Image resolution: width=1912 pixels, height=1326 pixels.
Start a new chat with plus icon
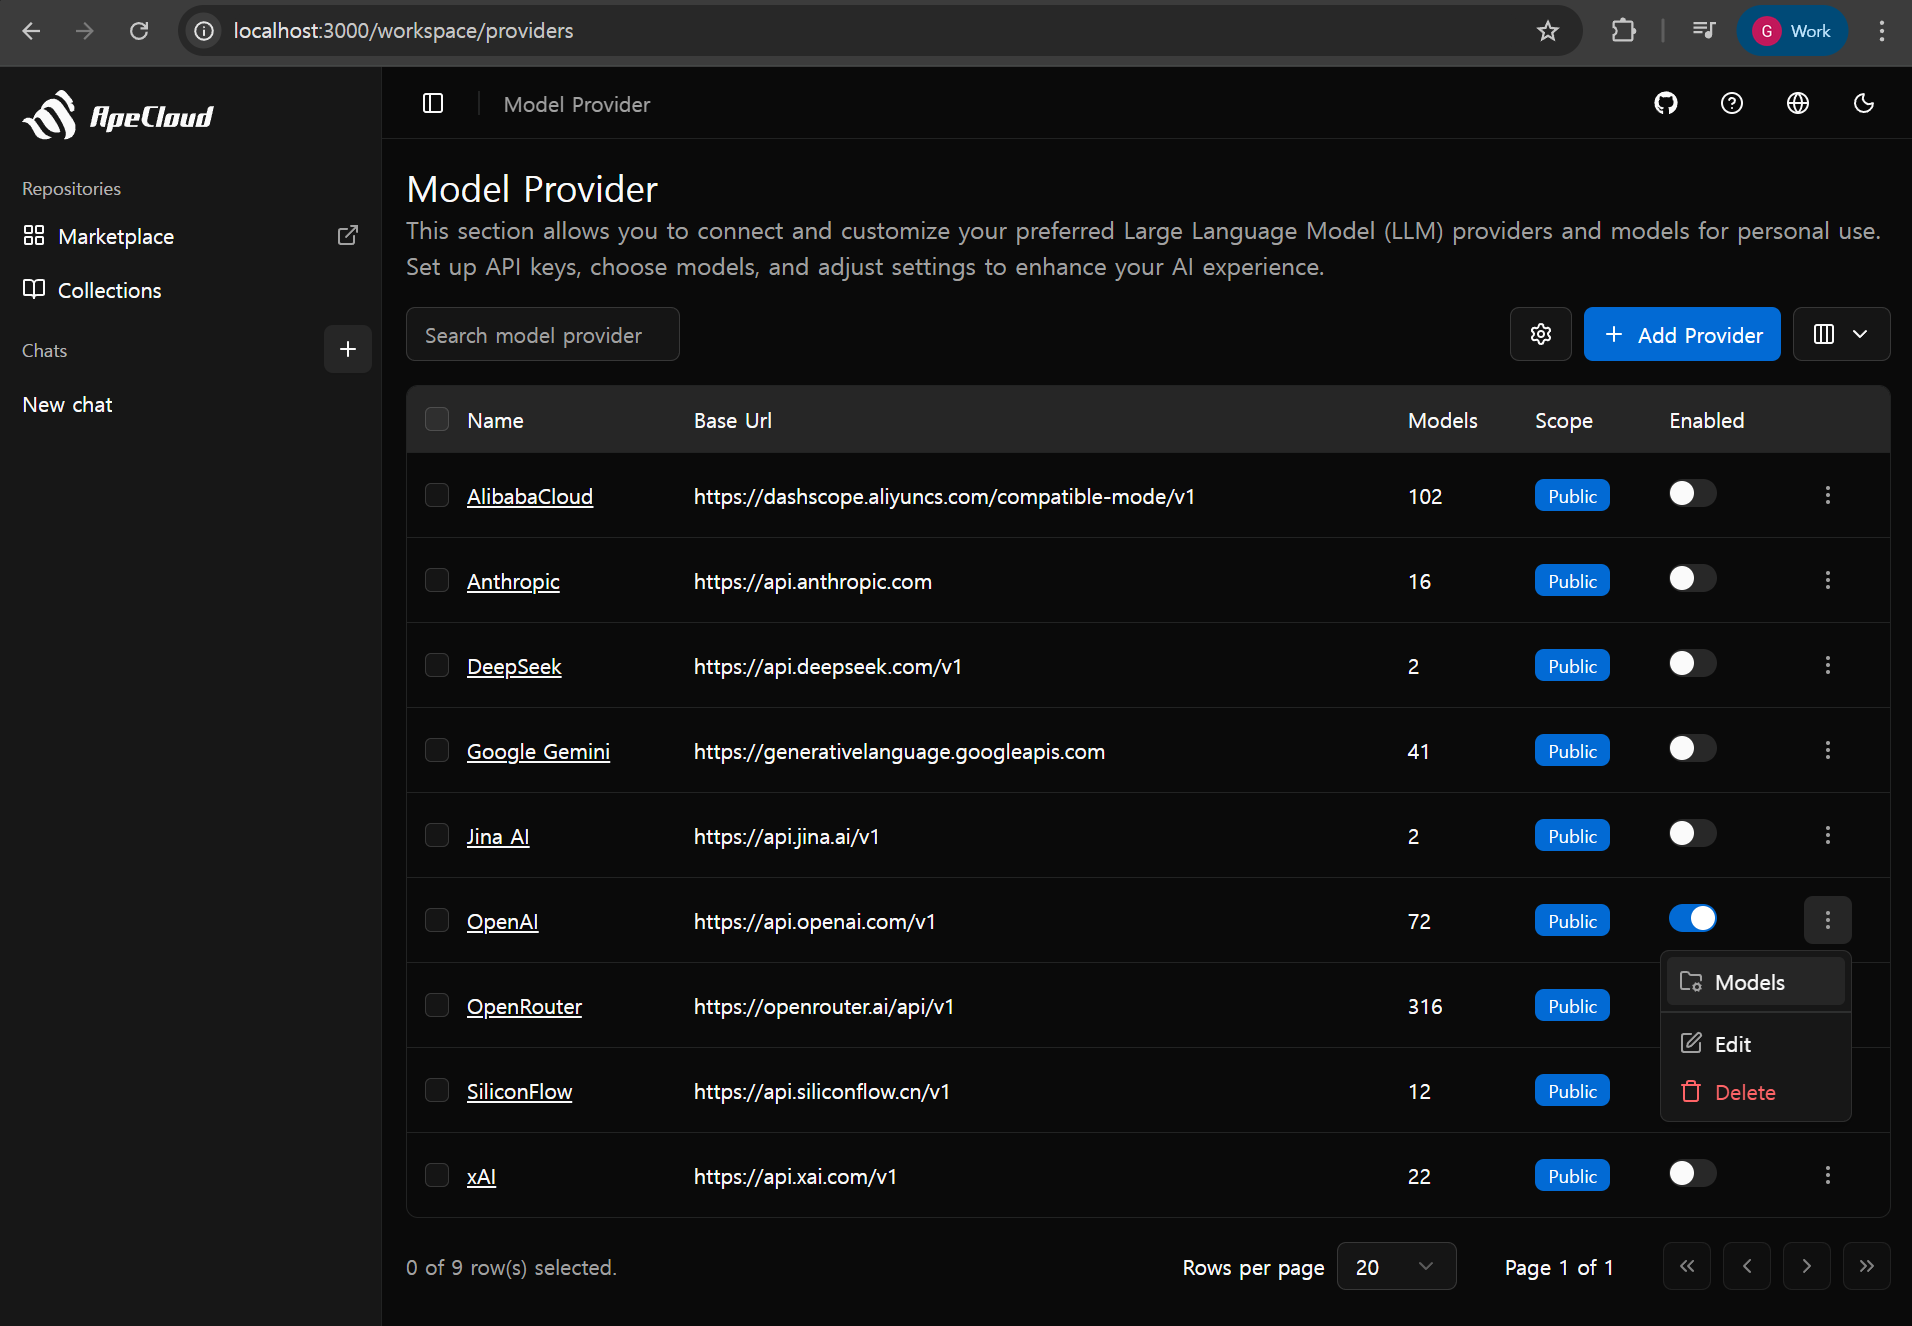(348, 349)
